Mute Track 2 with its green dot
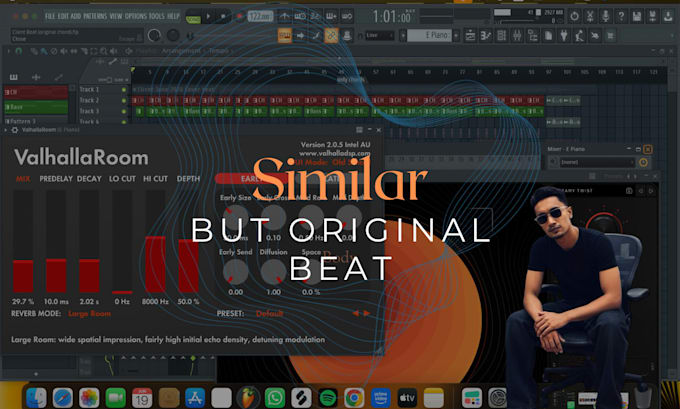This screenshot has height=409, width=680. click(124, 101)
